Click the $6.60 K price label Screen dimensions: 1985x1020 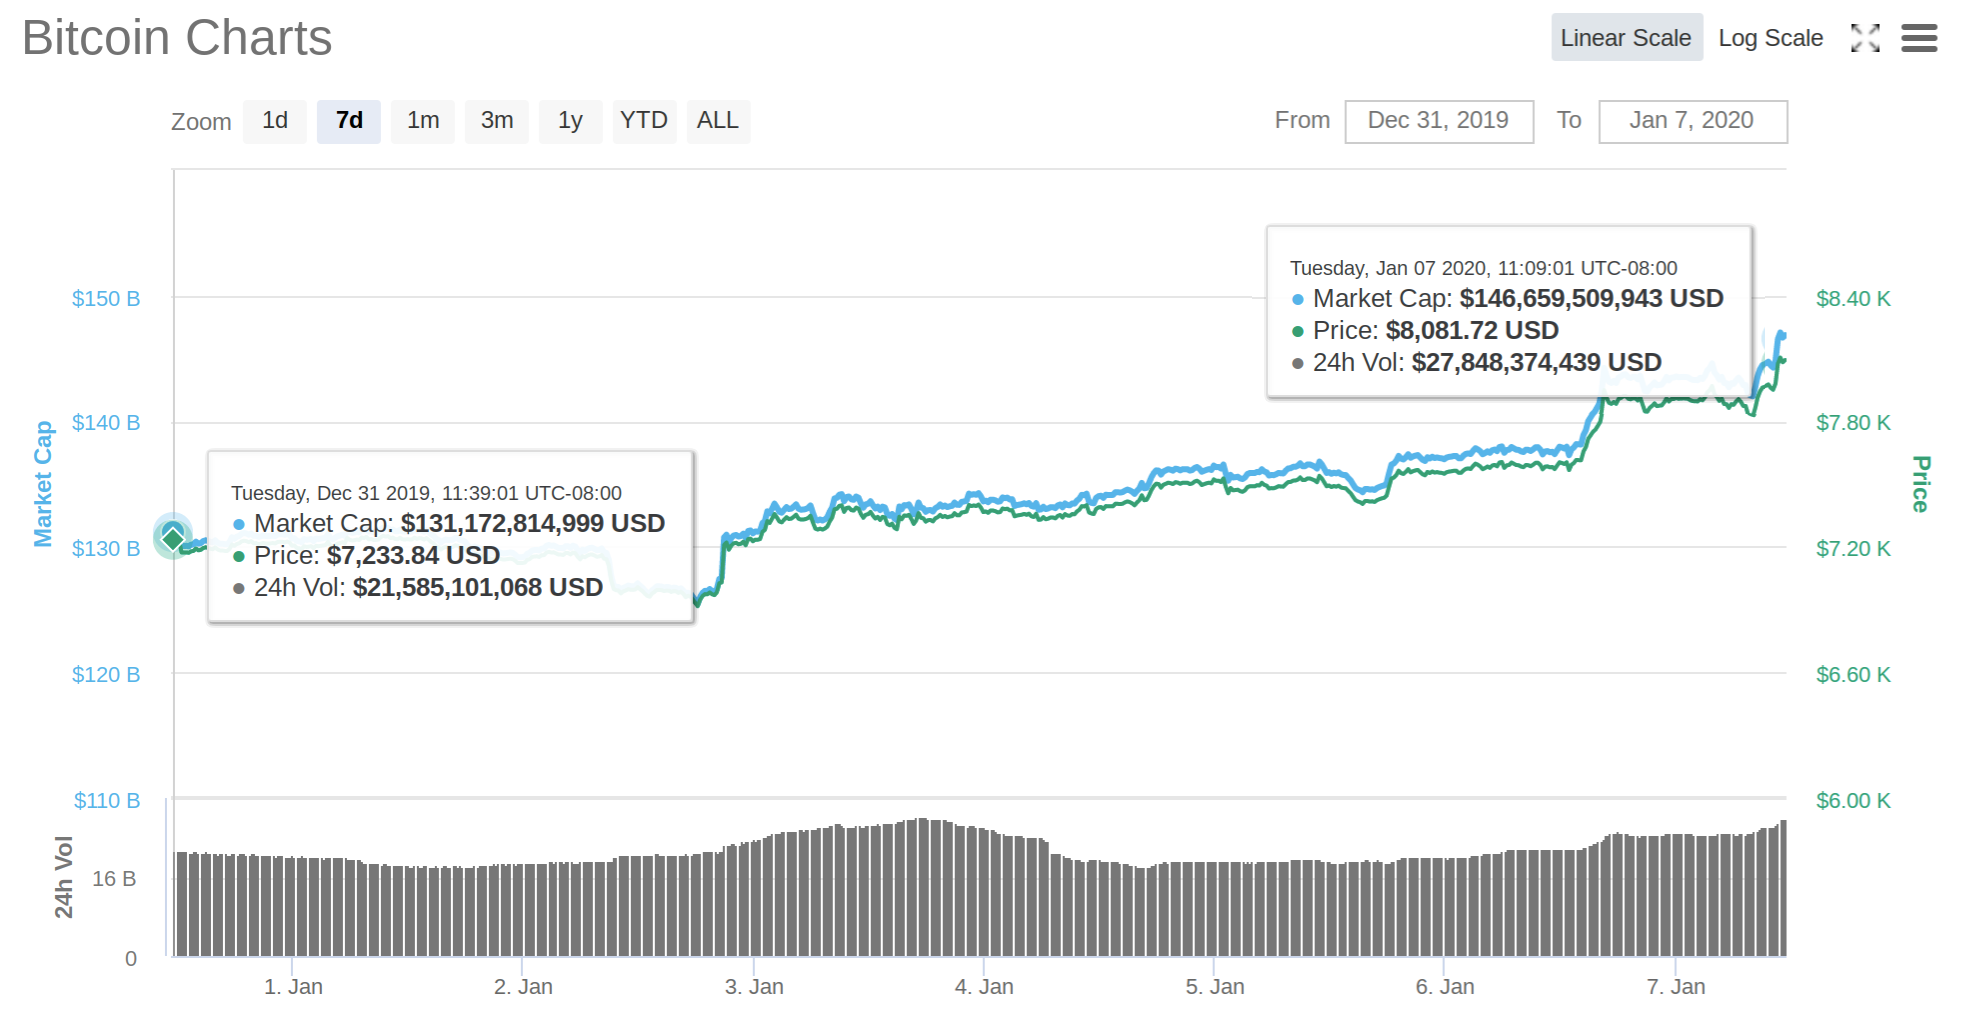pos(1853,675)
